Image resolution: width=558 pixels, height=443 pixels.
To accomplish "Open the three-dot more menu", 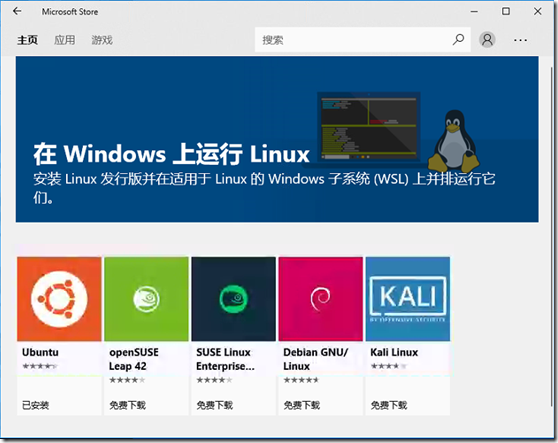I will [x=520, y=40].
